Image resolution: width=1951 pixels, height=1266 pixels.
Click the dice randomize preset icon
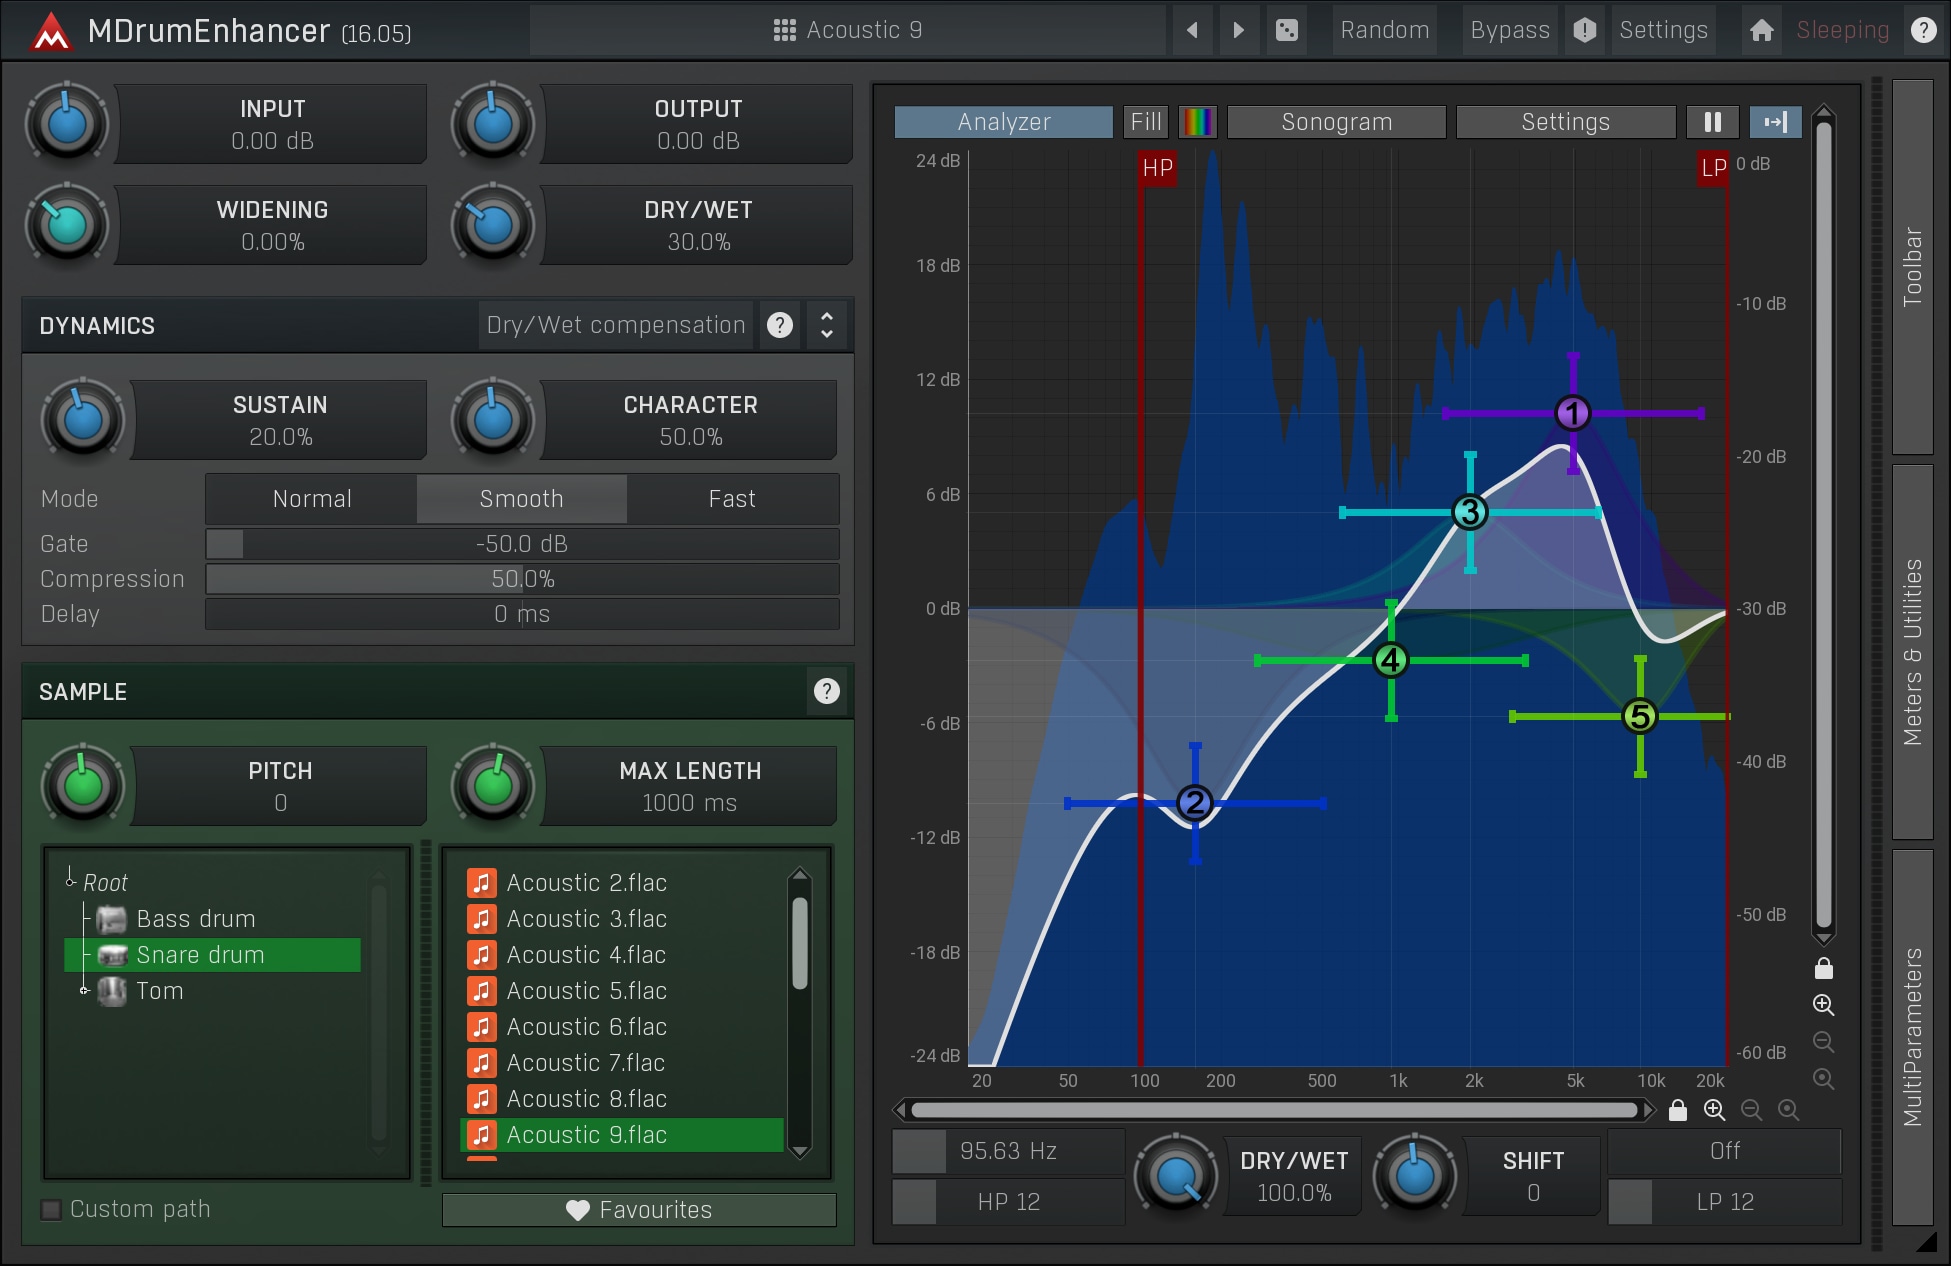tap(1287, 30)
